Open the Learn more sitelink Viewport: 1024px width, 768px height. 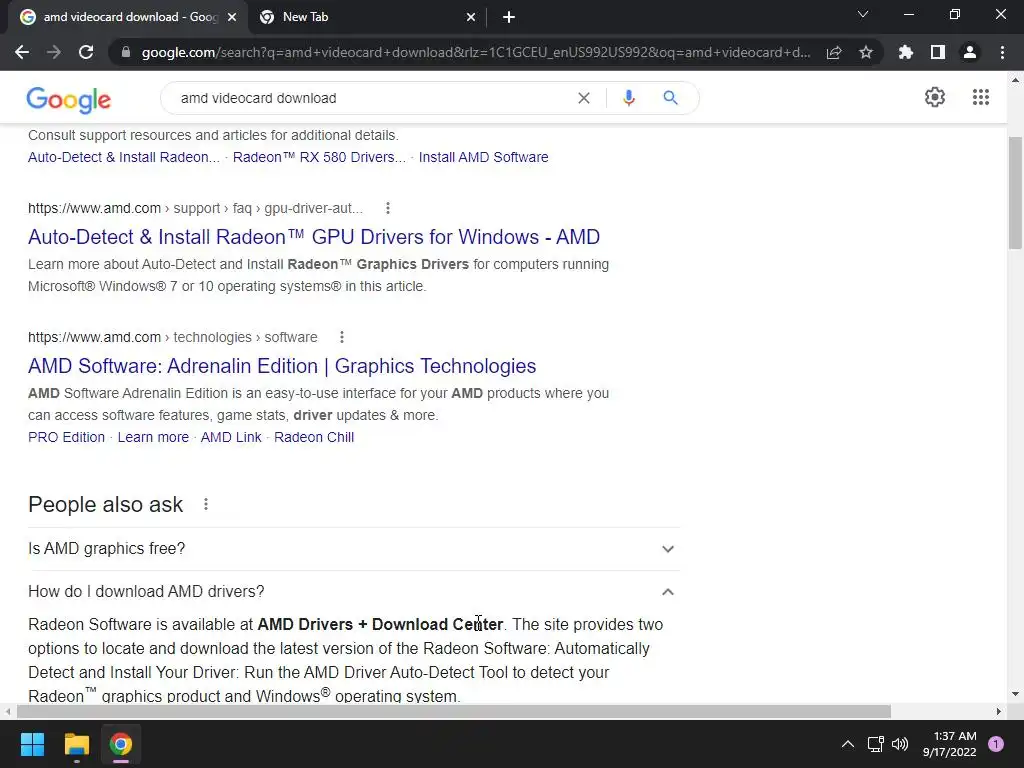tap(153, 438)
